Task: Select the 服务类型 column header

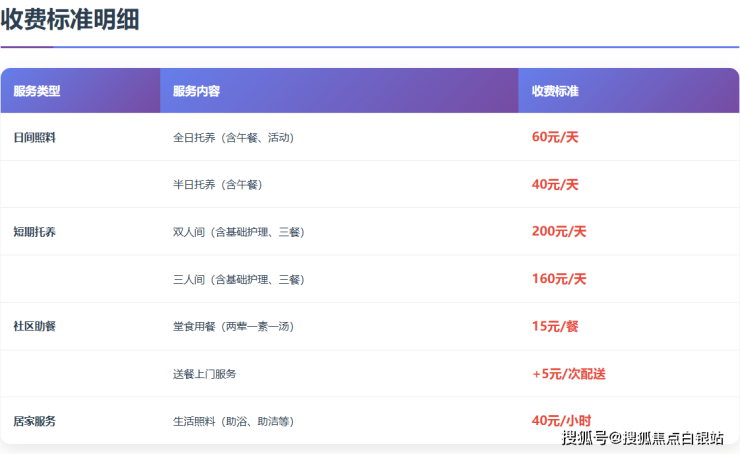Action: coord(37,91)
